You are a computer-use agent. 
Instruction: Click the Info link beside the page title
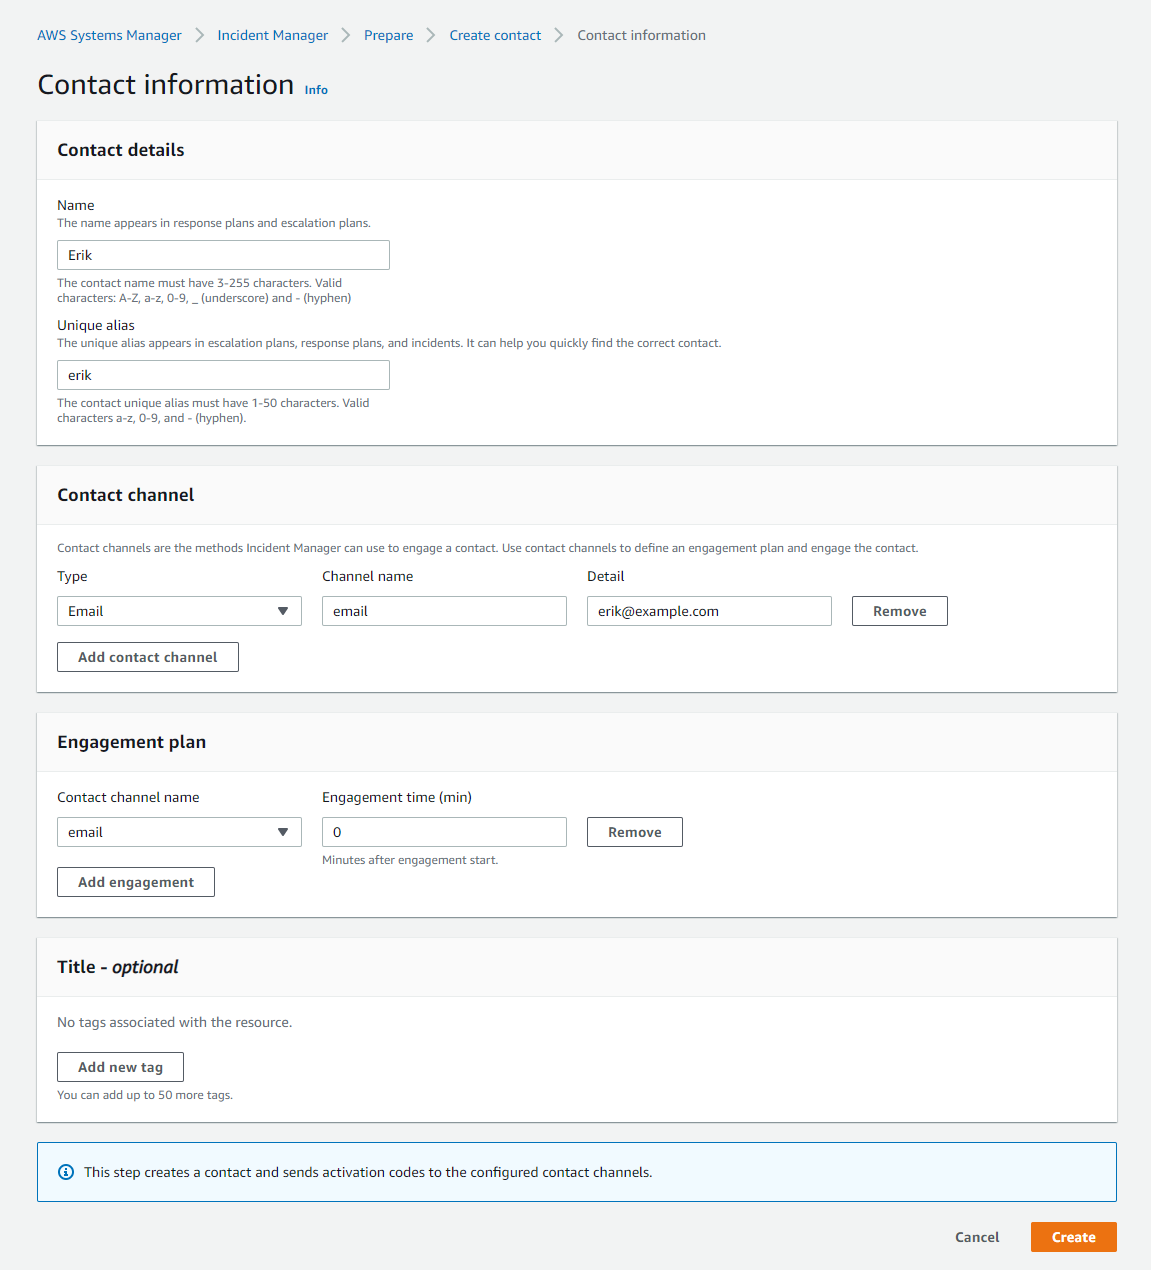pyautogui.click(x=316, y=90)
